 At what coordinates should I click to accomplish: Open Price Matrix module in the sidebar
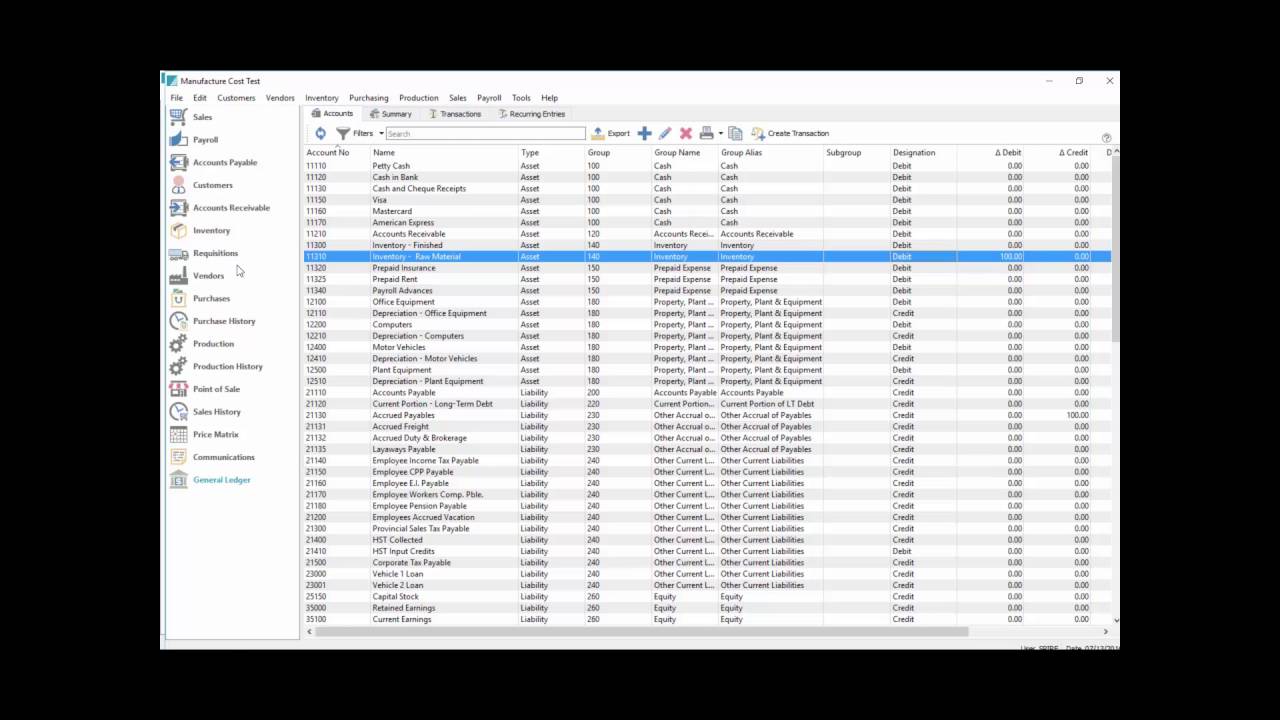(x=215, y=435)
